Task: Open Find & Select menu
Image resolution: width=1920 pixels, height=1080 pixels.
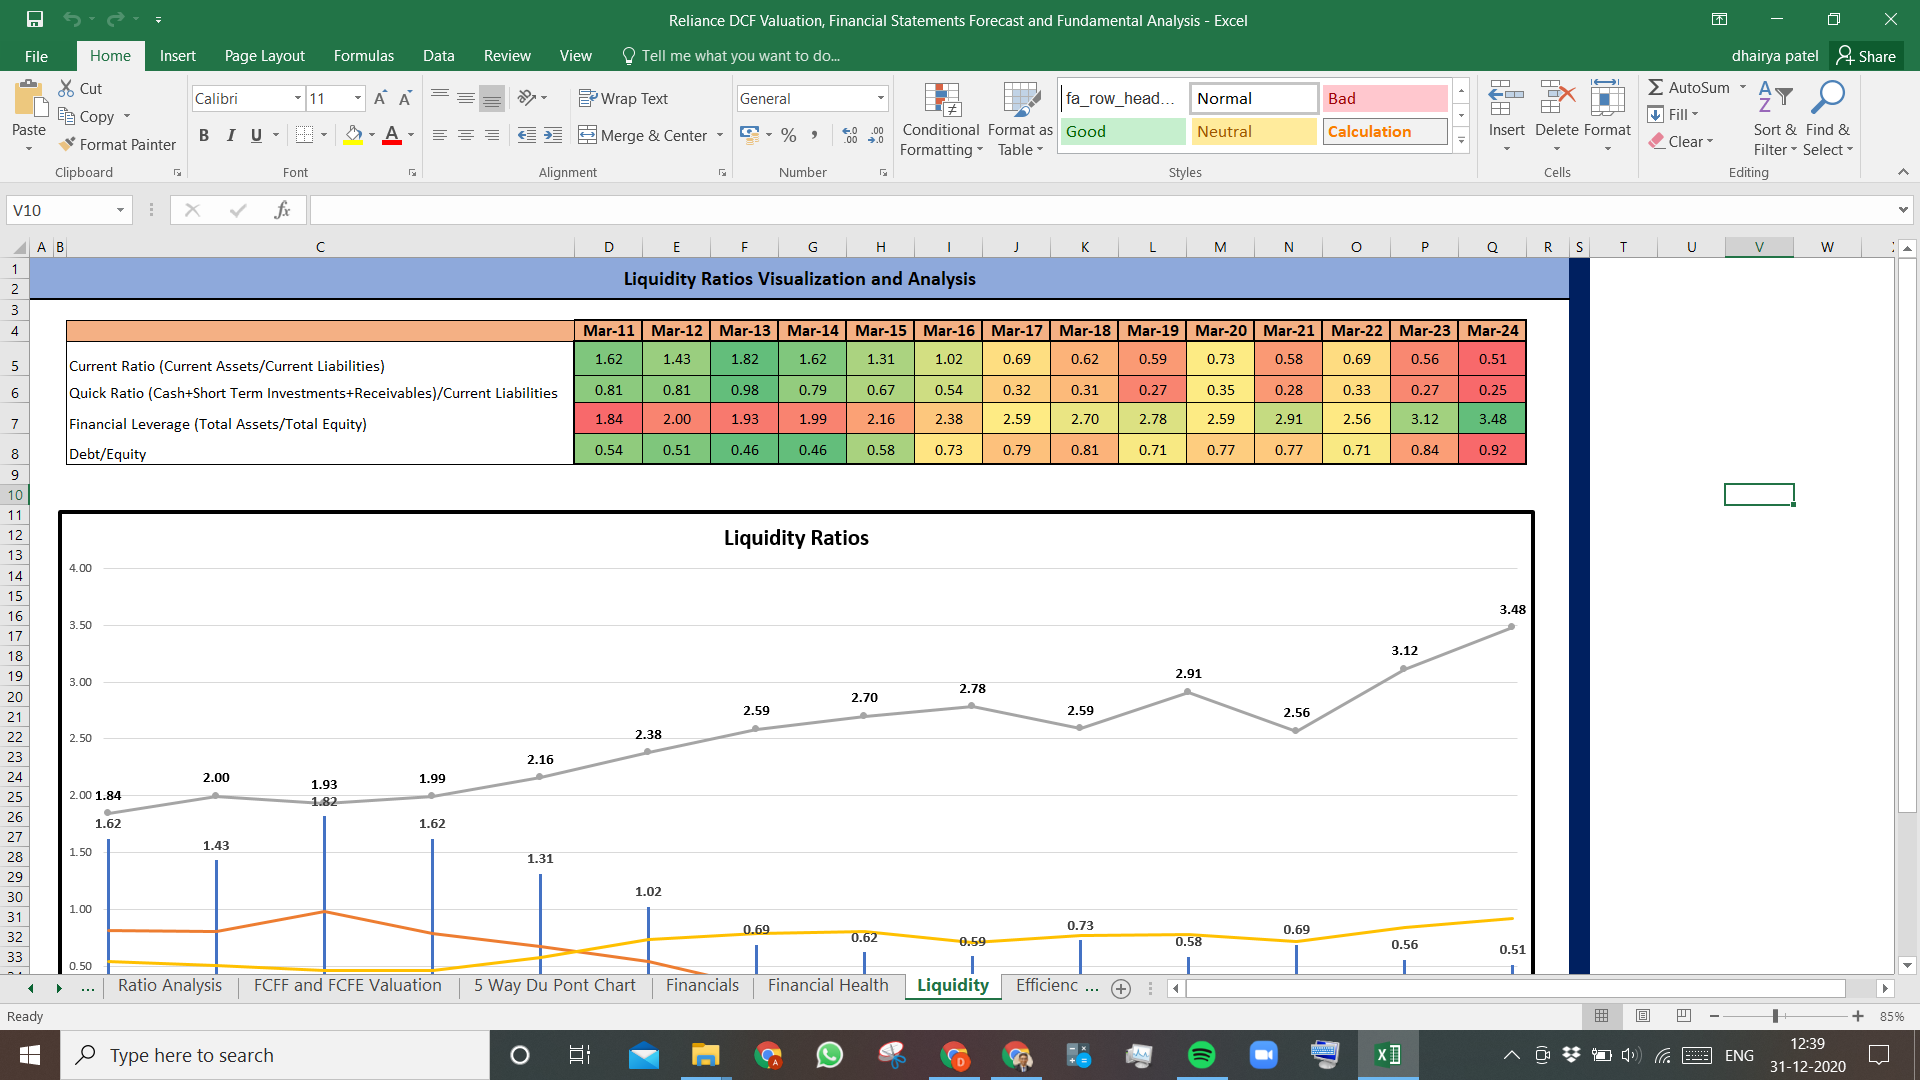Action: 1828,118
